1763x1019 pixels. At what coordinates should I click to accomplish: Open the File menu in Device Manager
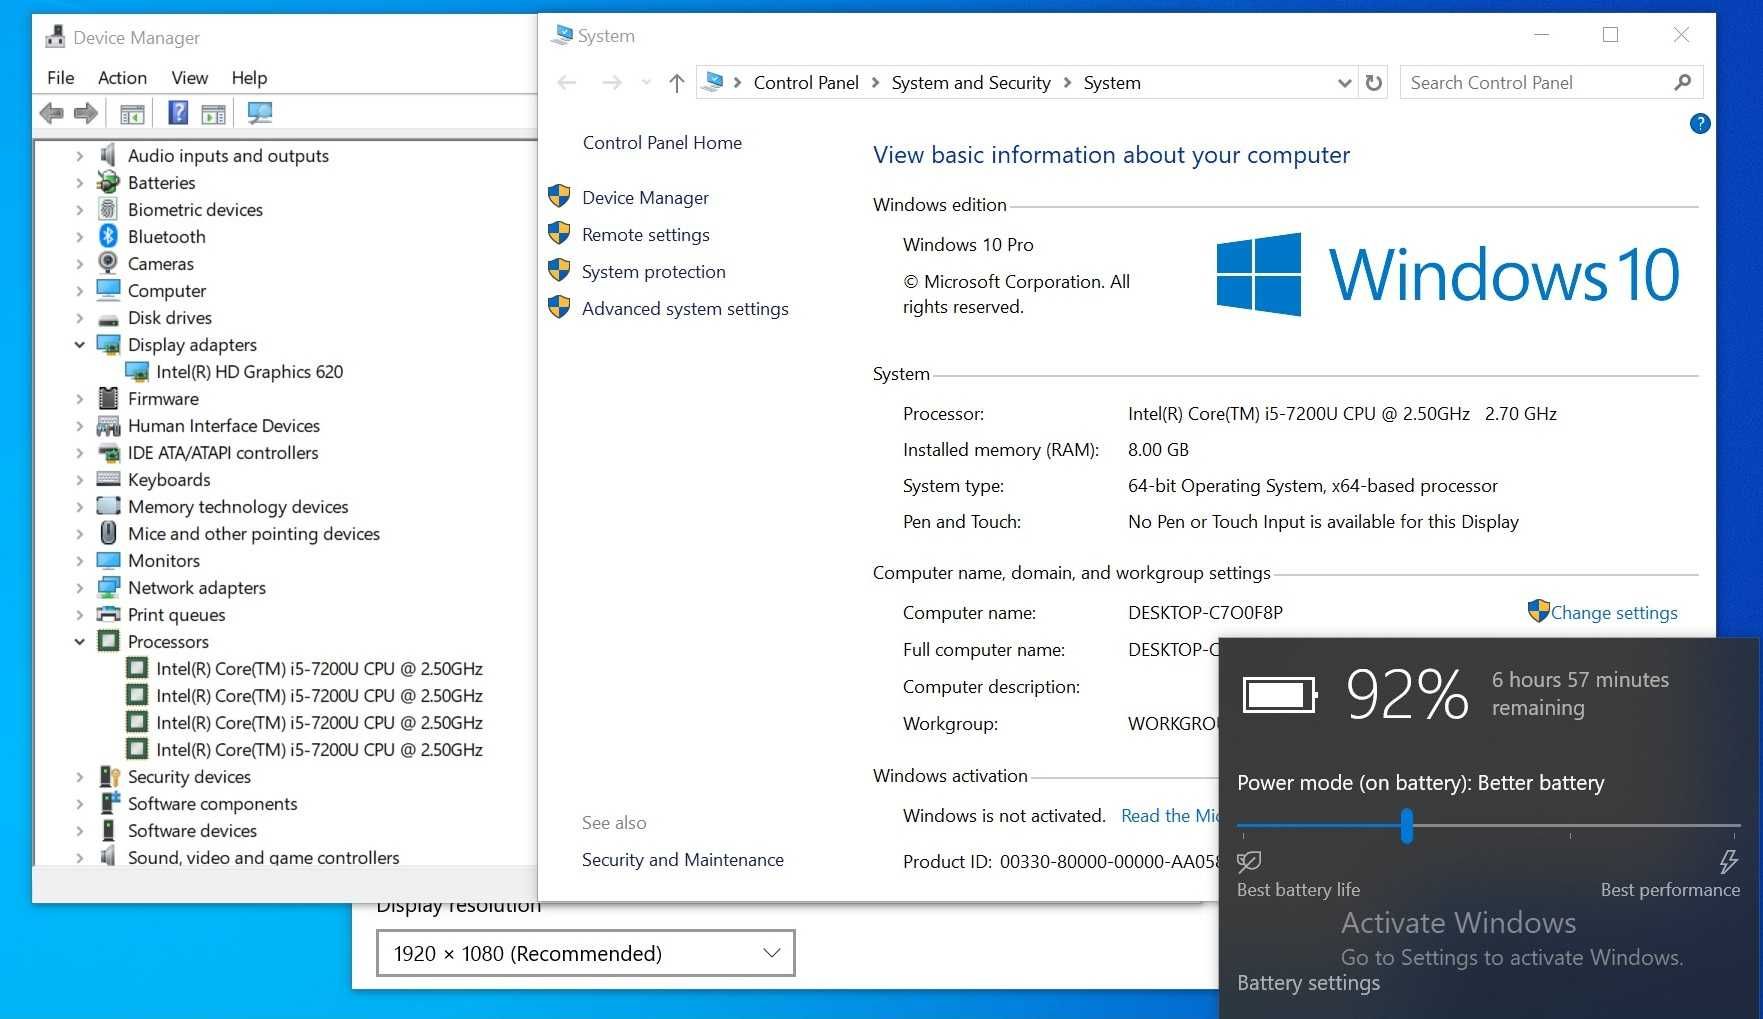60,77
